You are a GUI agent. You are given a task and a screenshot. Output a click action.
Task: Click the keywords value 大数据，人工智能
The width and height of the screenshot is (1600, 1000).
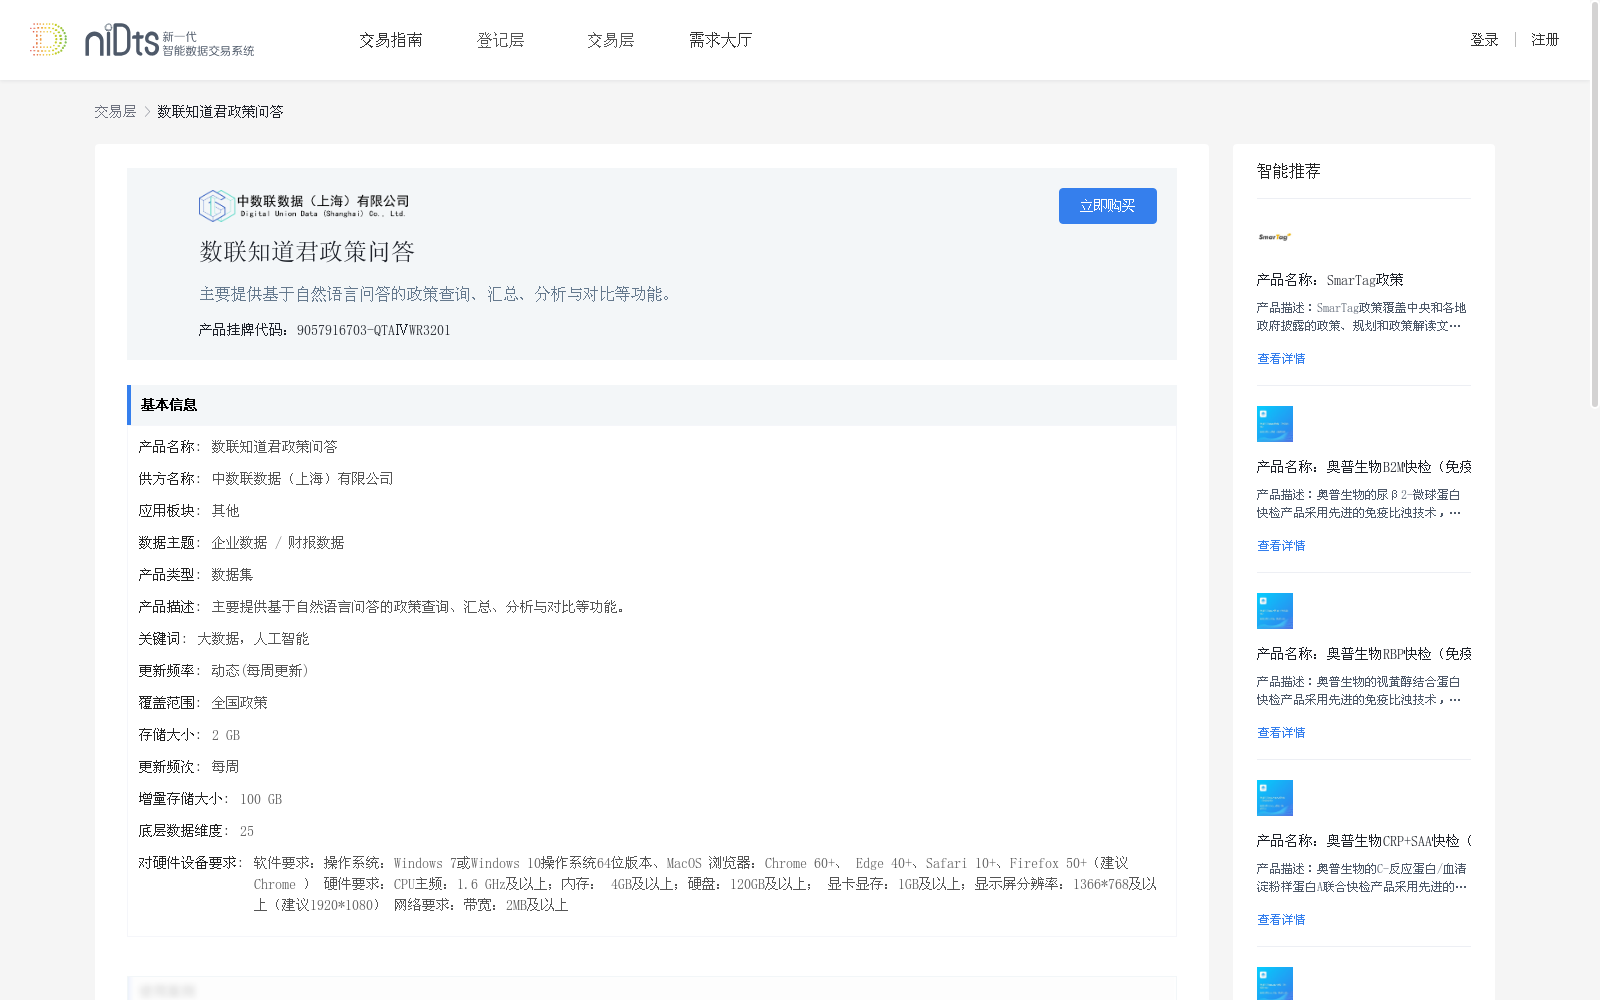253,639
